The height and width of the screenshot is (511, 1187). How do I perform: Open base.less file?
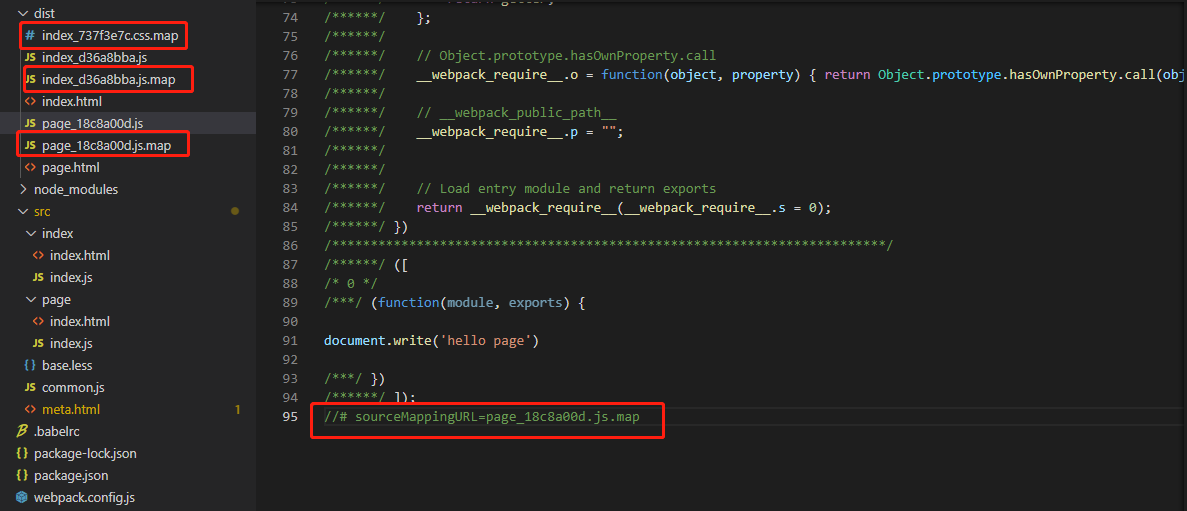point(67,365)
